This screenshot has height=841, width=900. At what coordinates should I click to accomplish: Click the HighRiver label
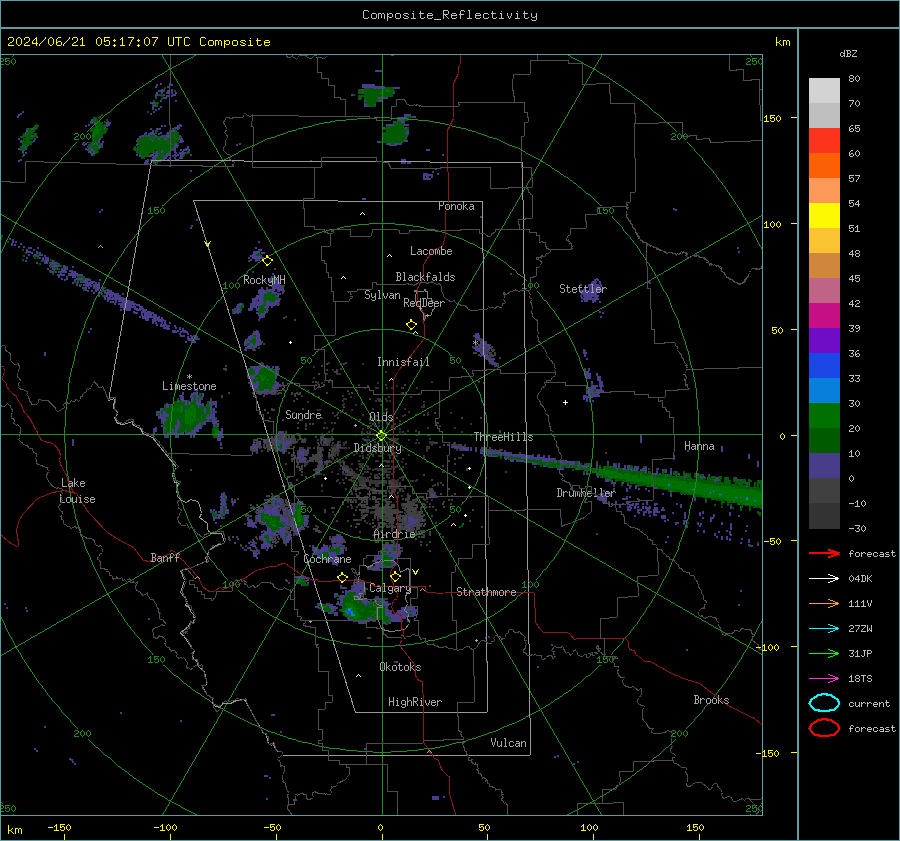point(415,702)
